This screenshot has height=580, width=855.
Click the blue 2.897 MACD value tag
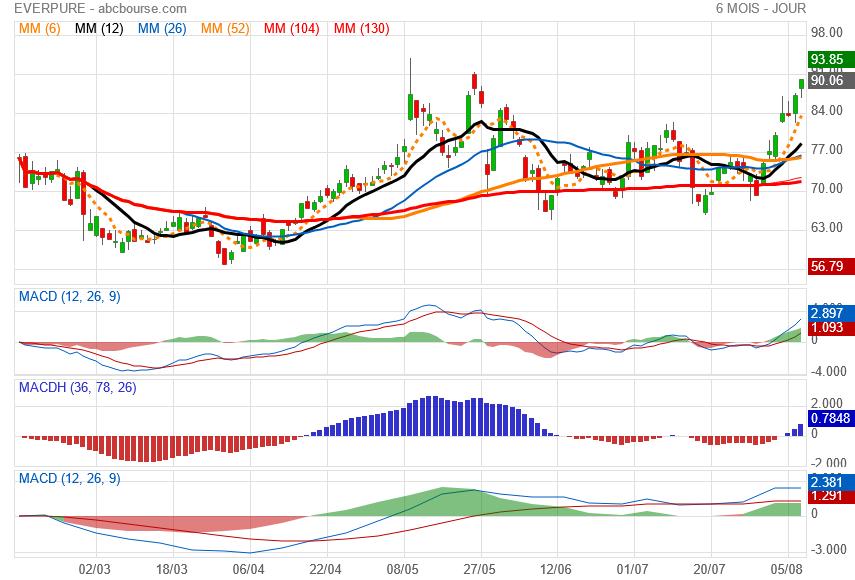click(831, 313)
